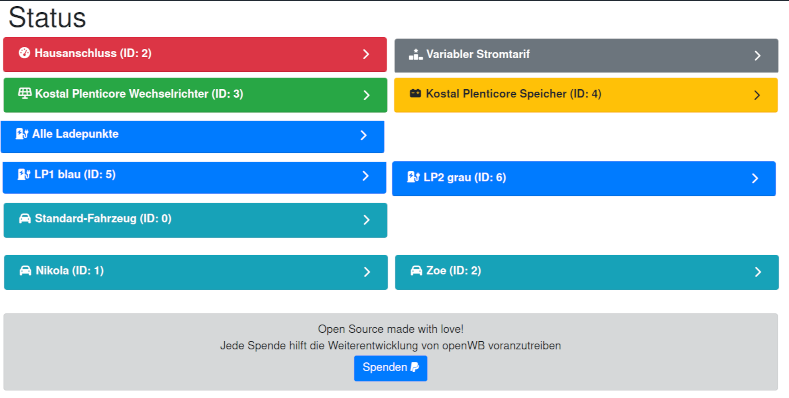Expand Hausanschluss card via its chevron
This screenshot has width=789, height=398.
click(366, 54)
